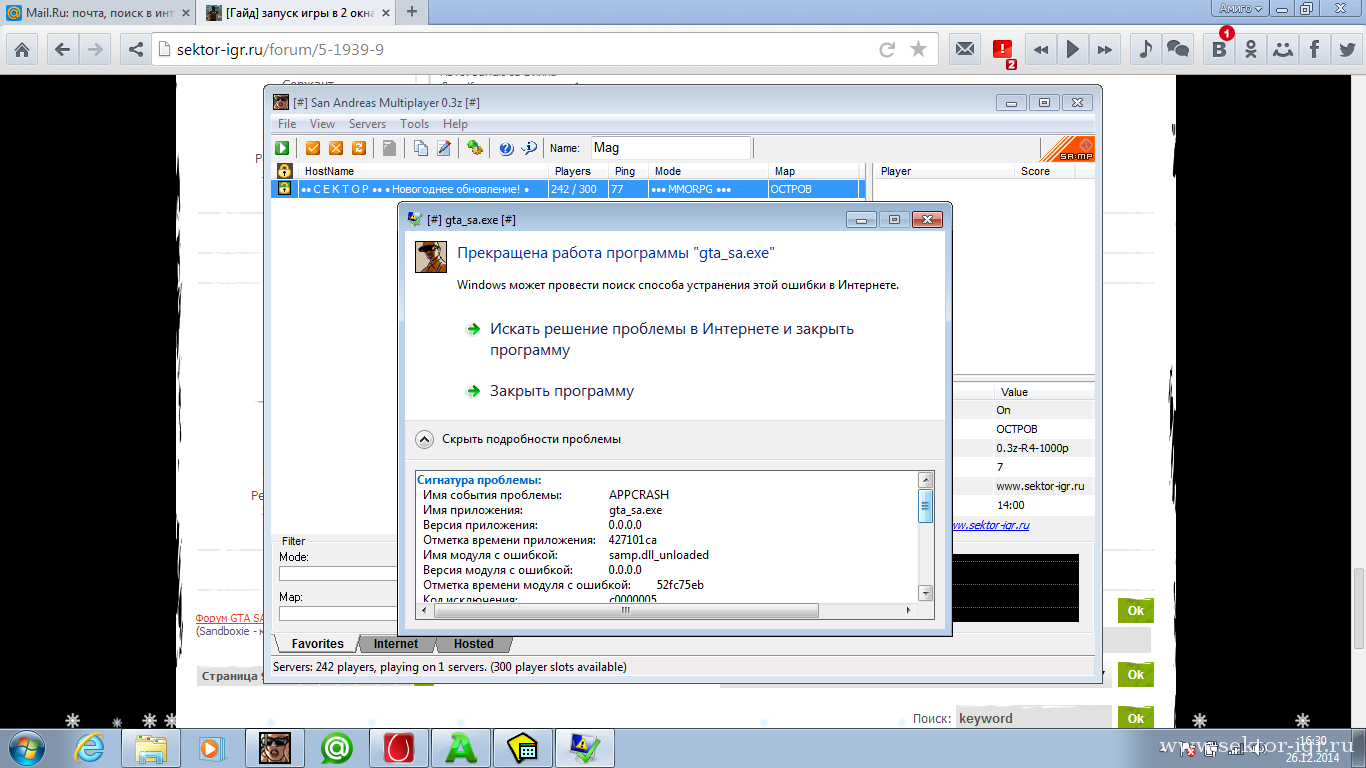
Task: Click the Map filter input field
Action: tap(338, 613)
